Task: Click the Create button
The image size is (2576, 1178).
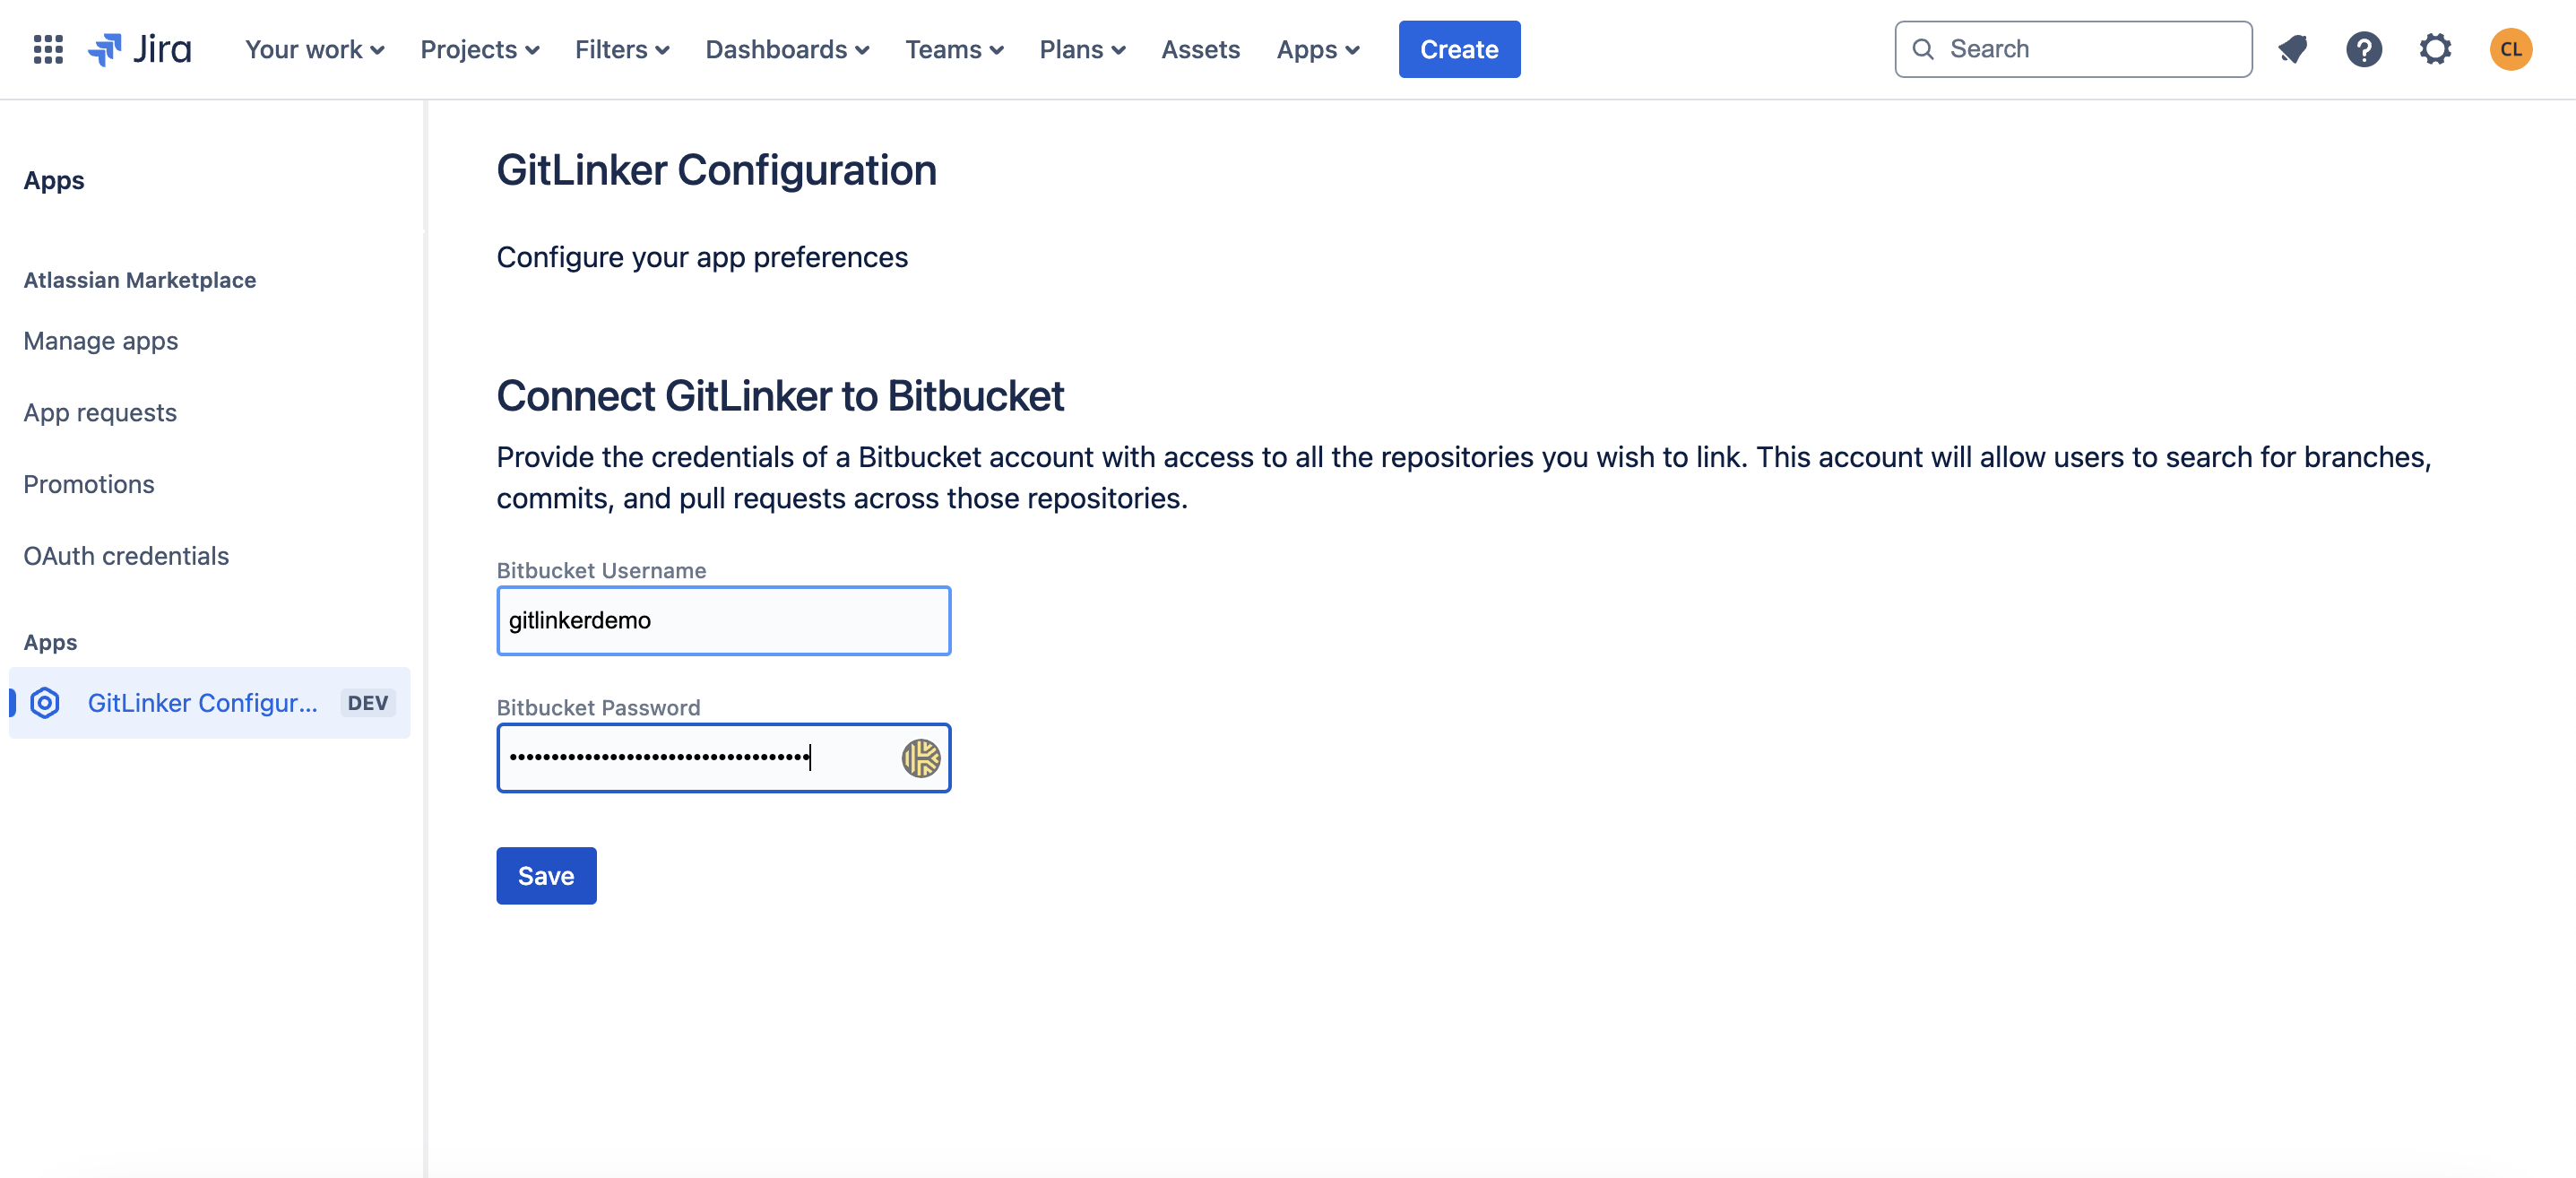Action: point(1458,48)
